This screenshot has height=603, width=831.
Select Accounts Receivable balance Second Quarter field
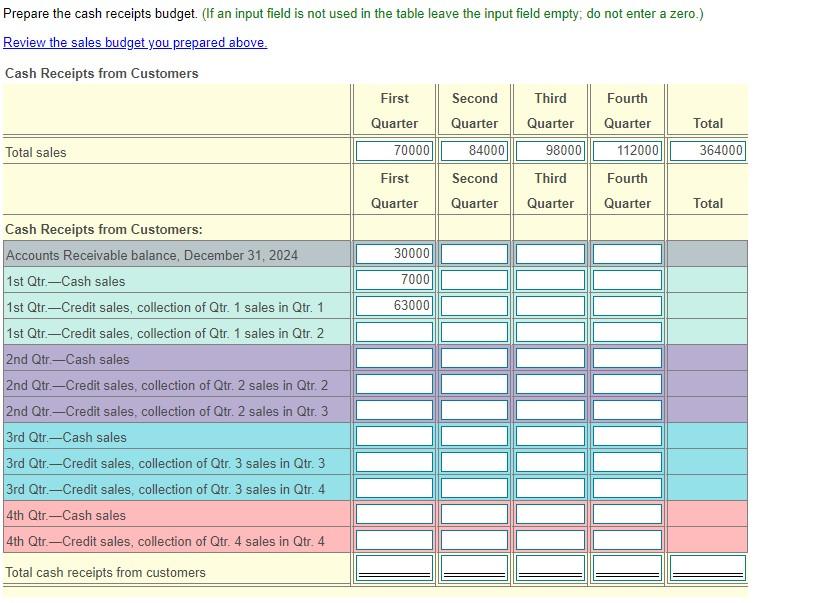pos(474,254)
